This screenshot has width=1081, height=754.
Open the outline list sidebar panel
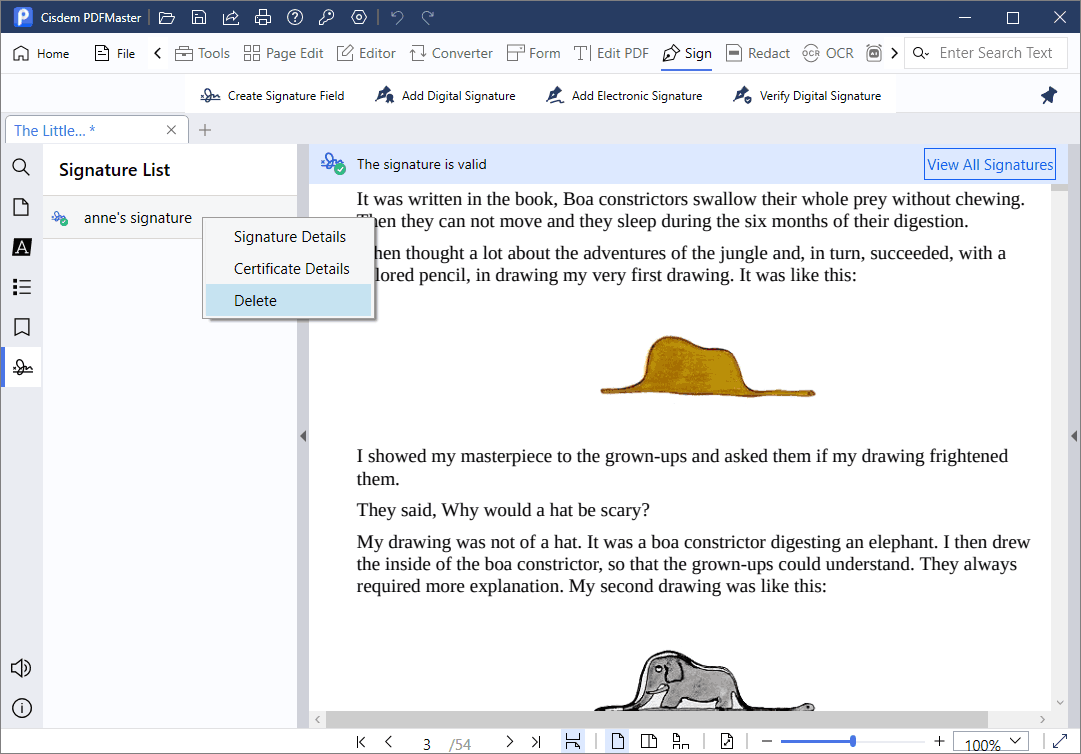click(x=21, y=287)
